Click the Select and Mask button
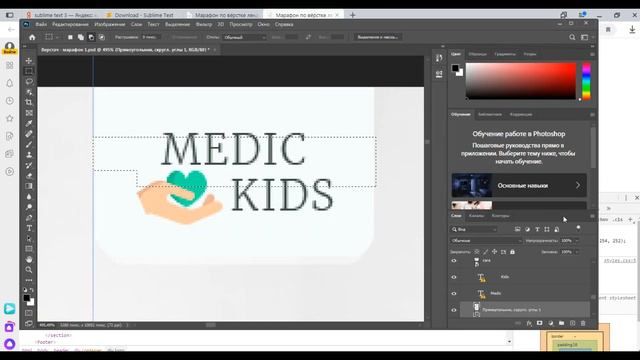The height and width of the screenshot is (360, 640). click(378, 37)
